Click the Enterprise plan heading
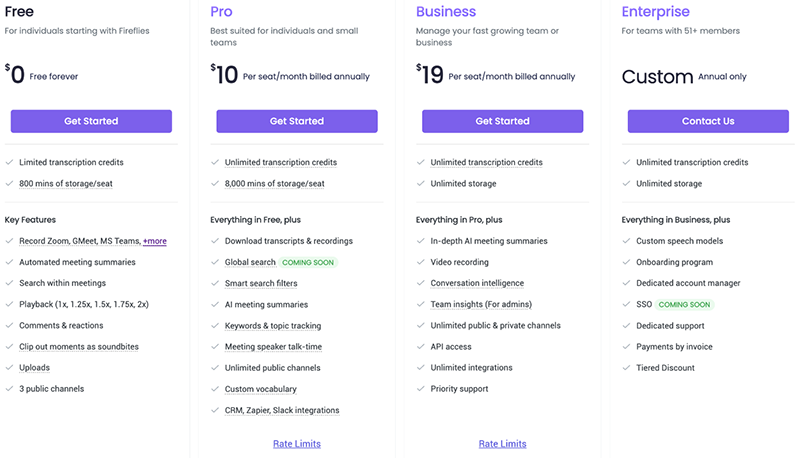Image resolution: width=800 pixels, height=458 pixels. 655,12
